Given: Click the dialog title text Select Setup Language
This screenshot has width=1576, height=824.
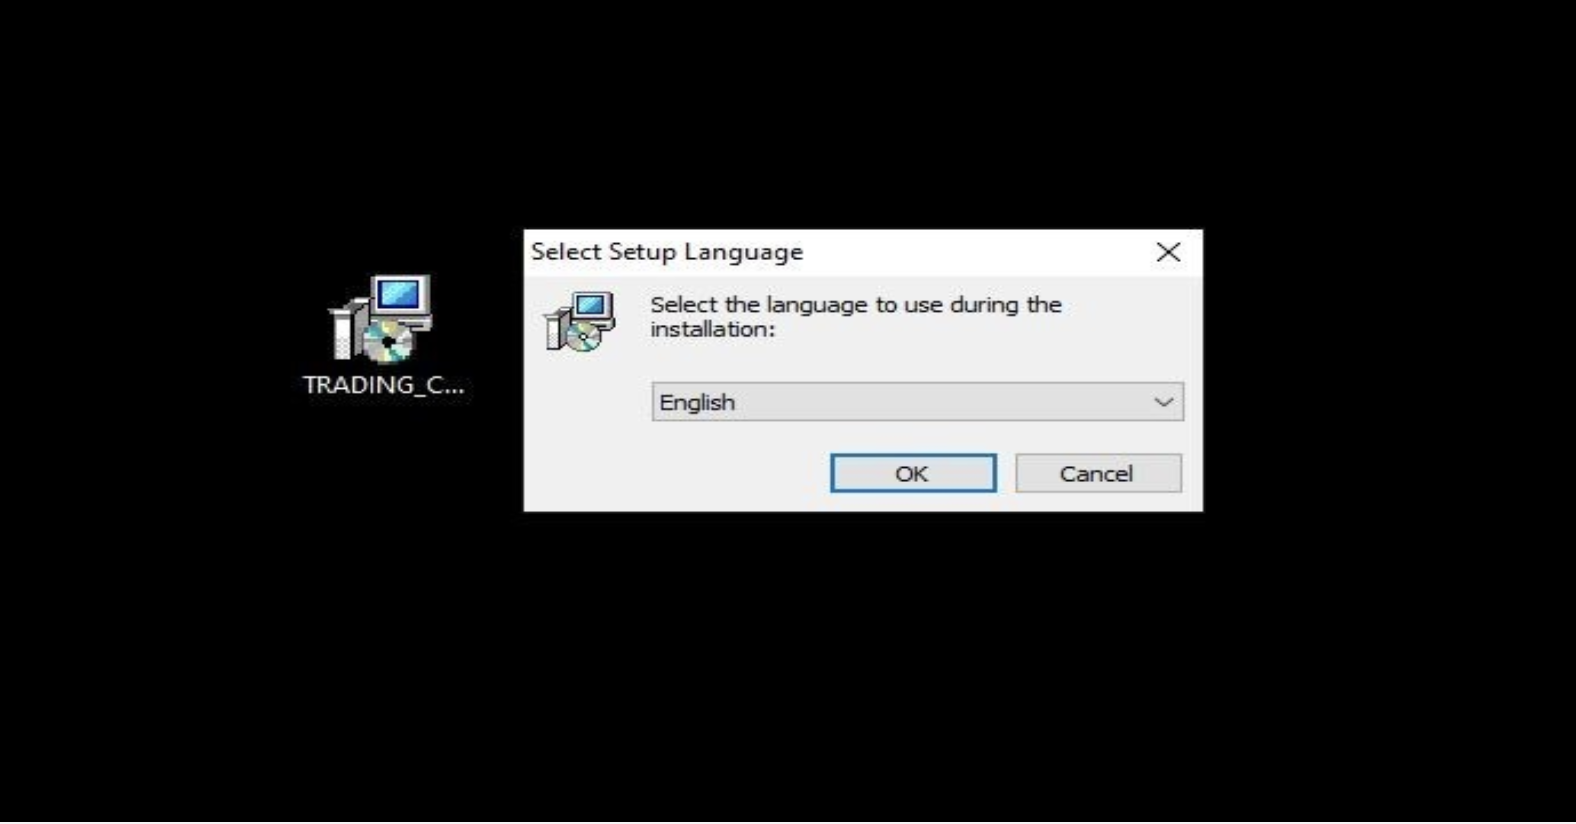Looking at the screenshot, I should (x=667, y=252).
